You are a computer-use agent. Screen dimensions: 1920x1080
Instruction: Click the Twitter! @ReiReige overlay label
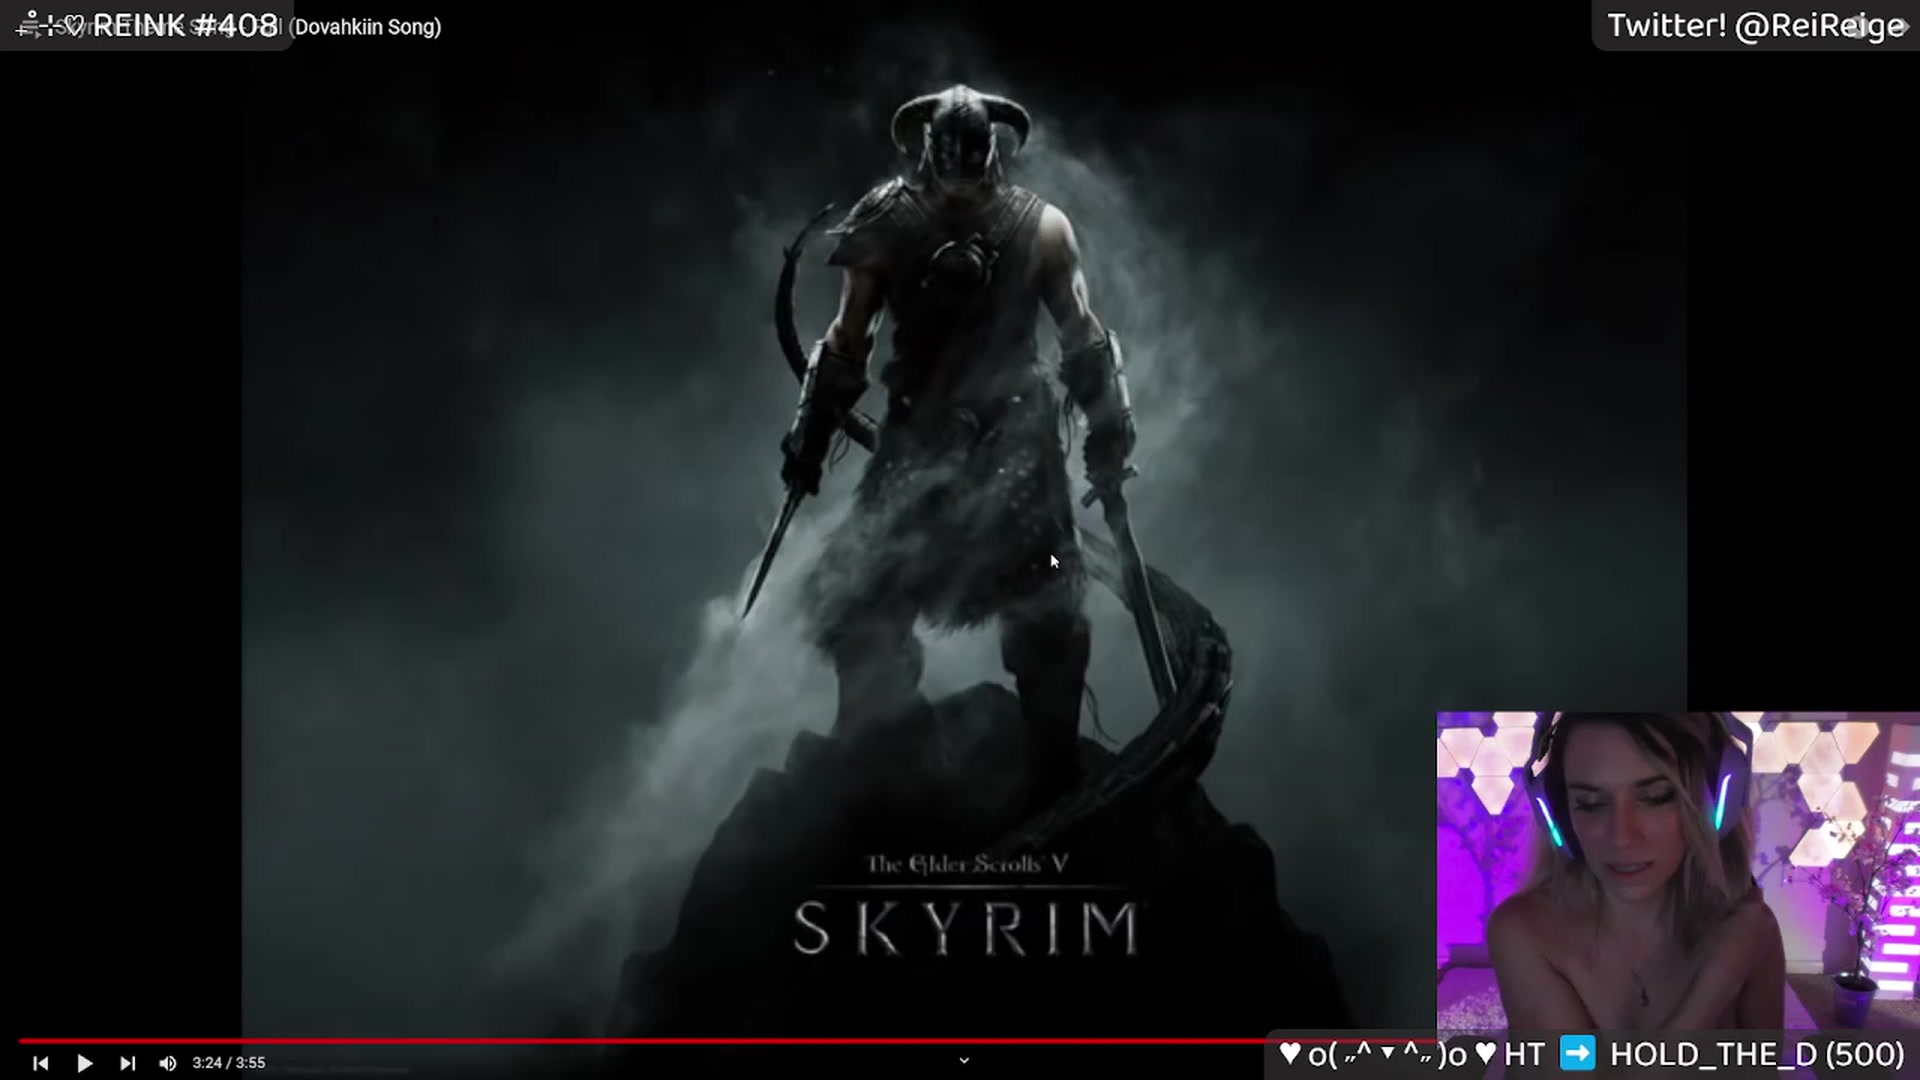coord(1755,26)
